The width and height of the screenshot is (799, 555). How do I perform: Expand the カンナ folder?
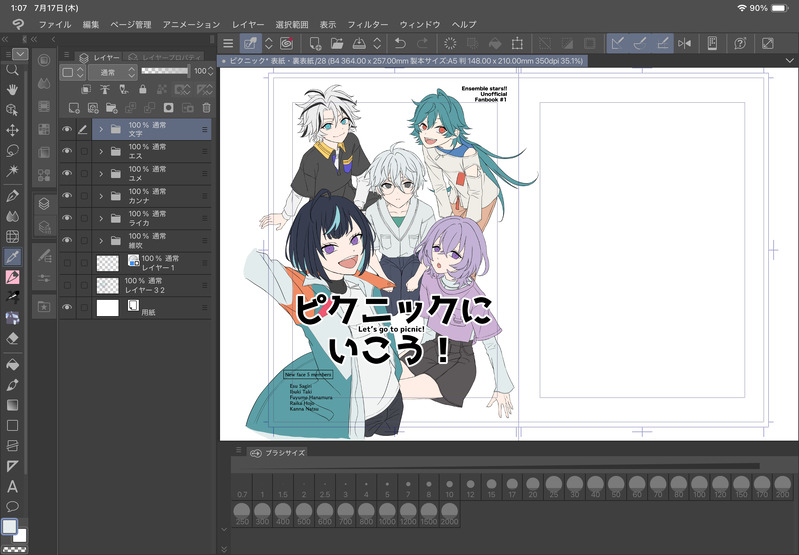point(101,196)
